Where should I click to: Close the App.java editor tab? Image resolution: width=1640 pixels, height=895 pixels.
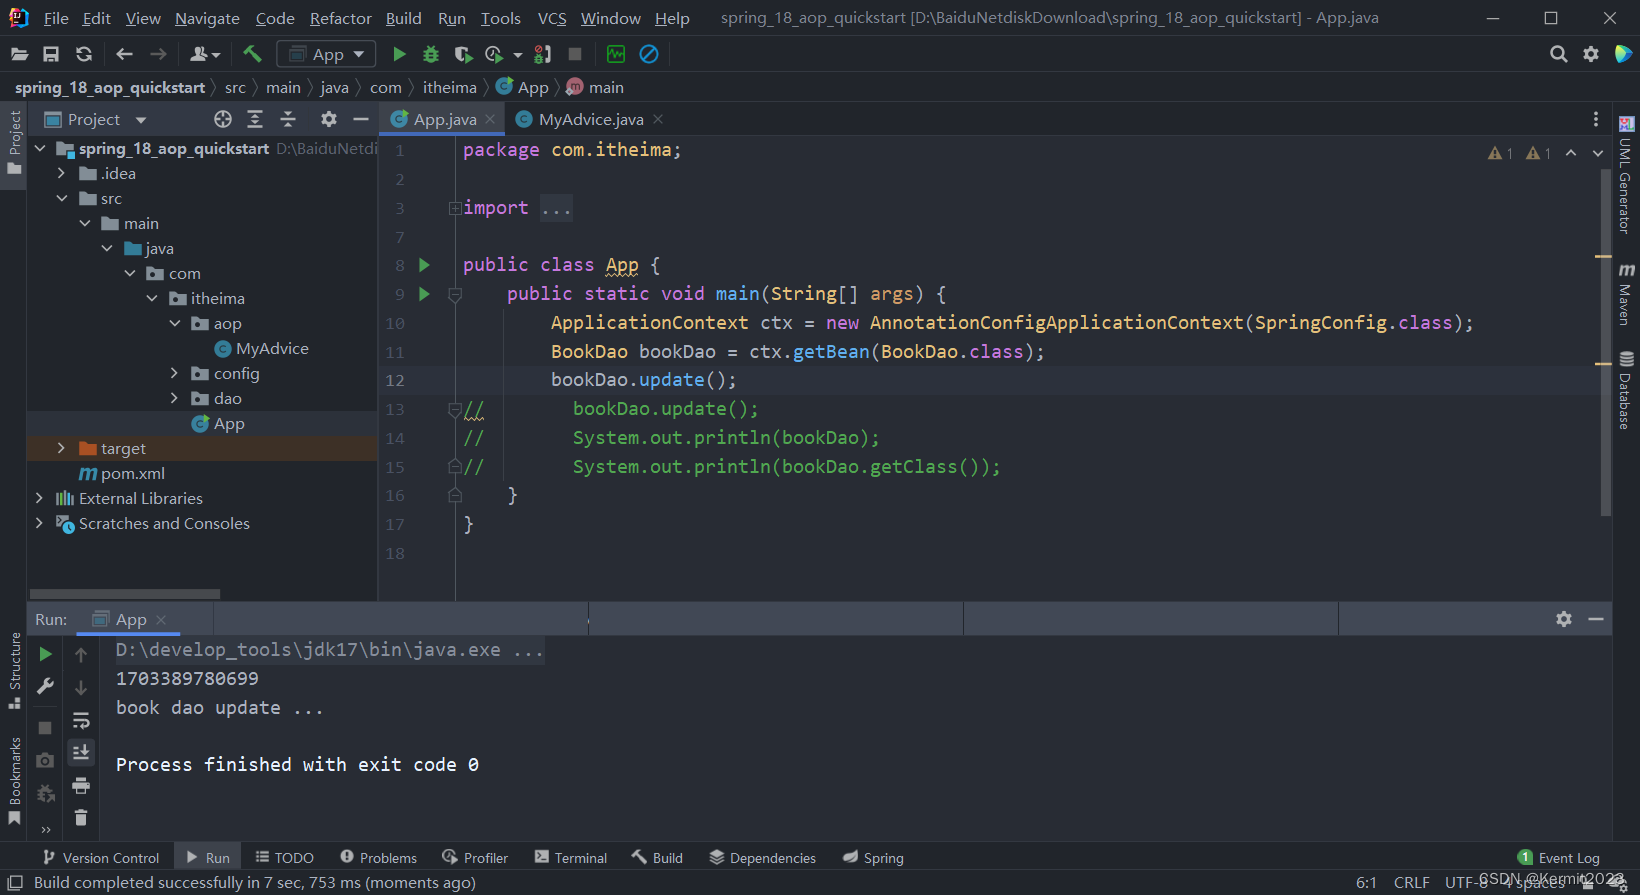pyautogui.click(x=490, y=119)
